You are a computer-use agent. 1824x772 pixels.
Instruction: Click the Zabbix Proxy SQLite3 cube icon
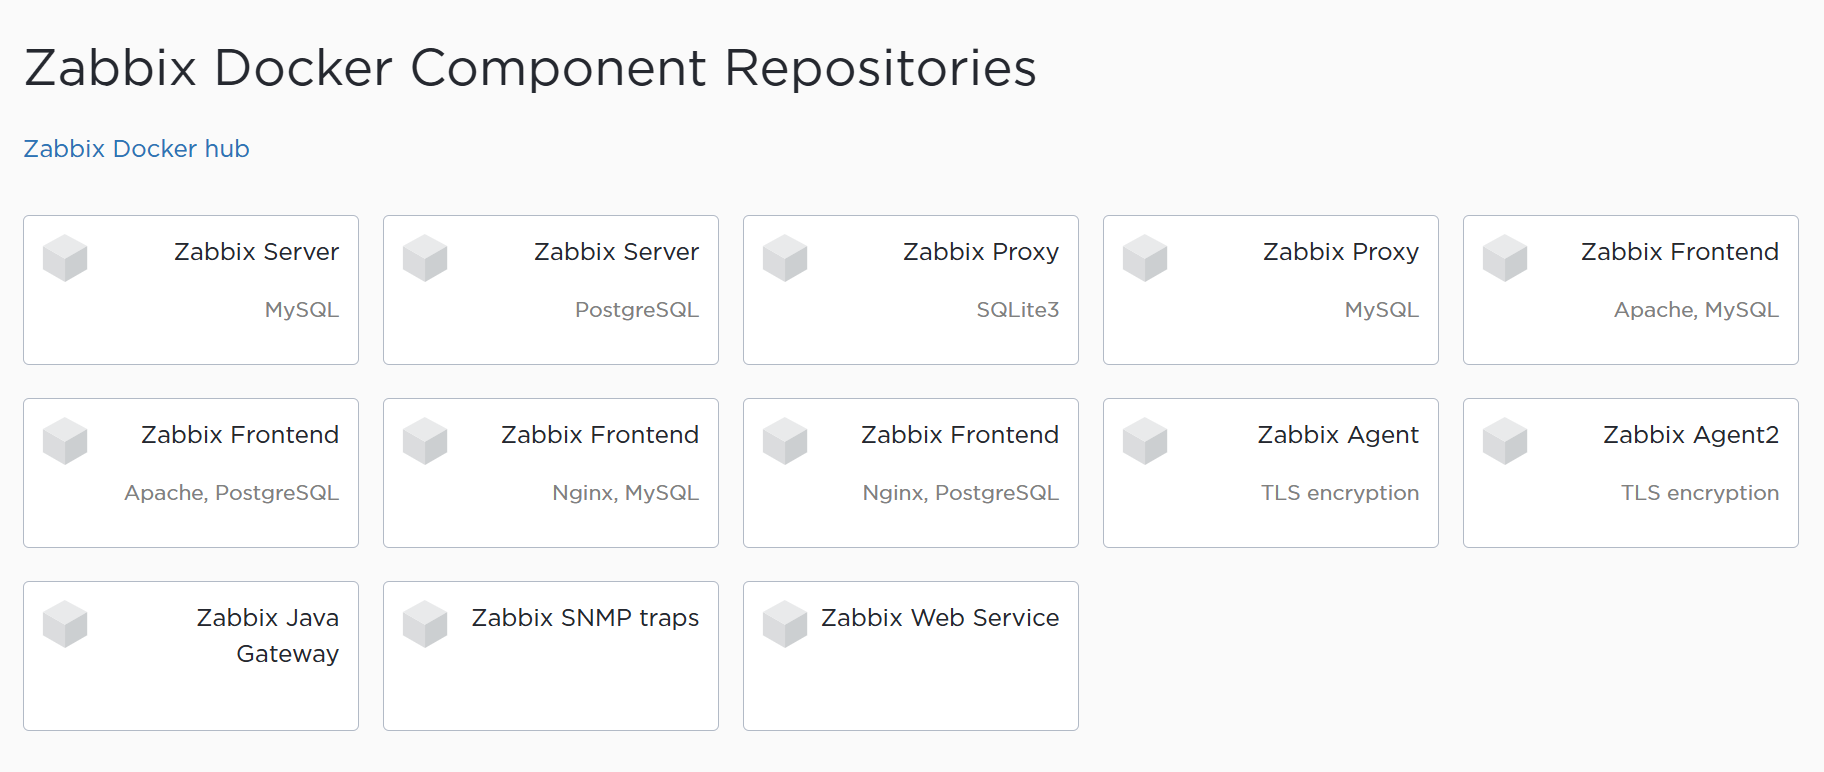(x=785, y=258)
